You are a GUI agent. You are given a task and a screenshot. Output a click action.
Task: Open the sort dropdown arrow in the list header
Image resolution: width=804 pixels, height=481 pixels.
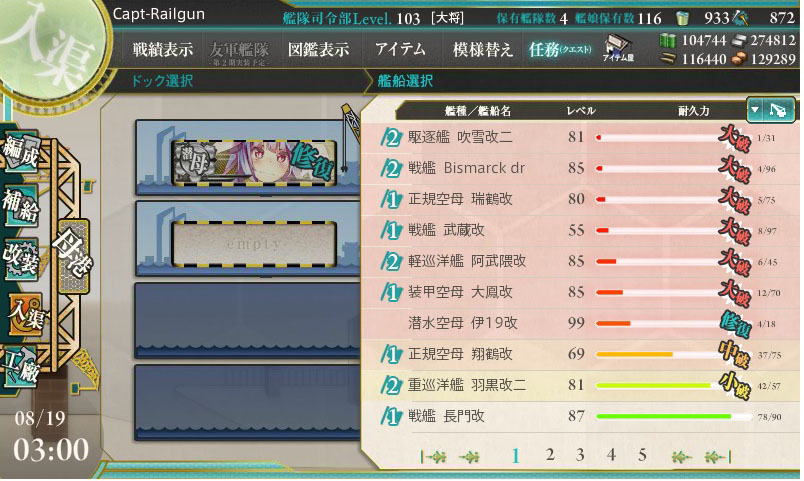[755, 110]
